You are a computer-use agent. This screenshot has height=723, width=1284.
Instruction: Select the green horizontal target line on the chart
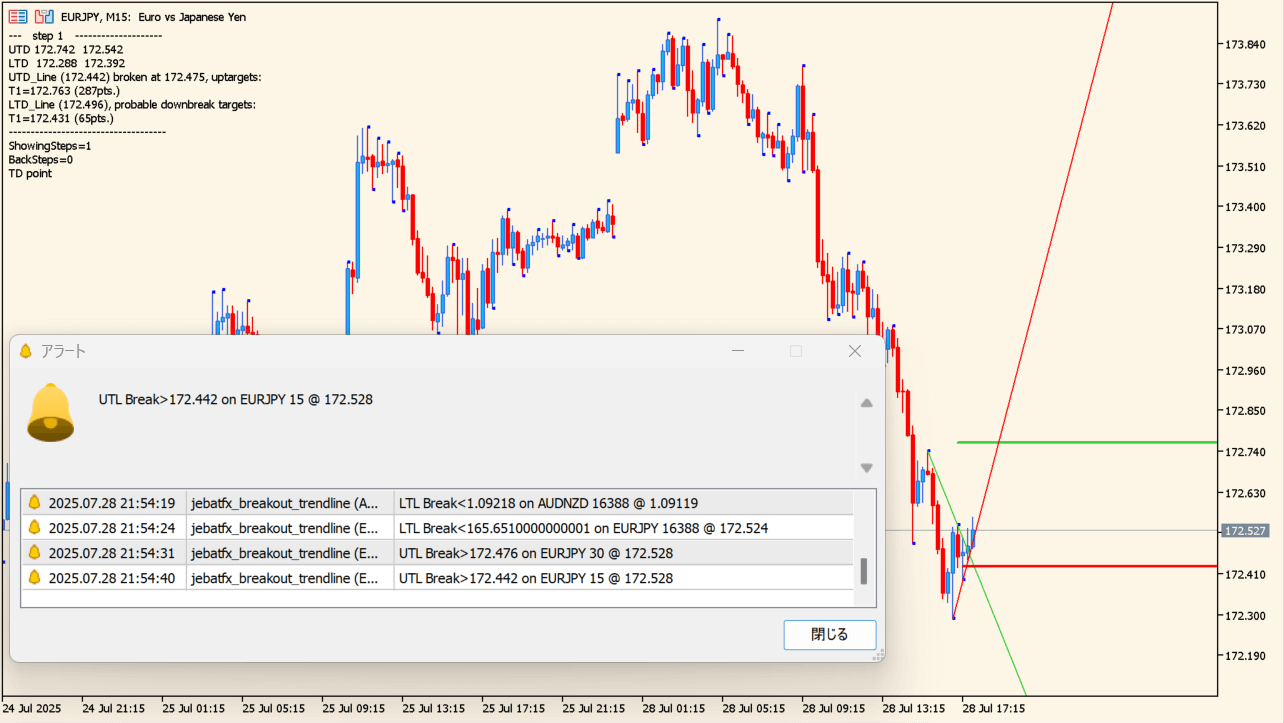pos(1086,442)
